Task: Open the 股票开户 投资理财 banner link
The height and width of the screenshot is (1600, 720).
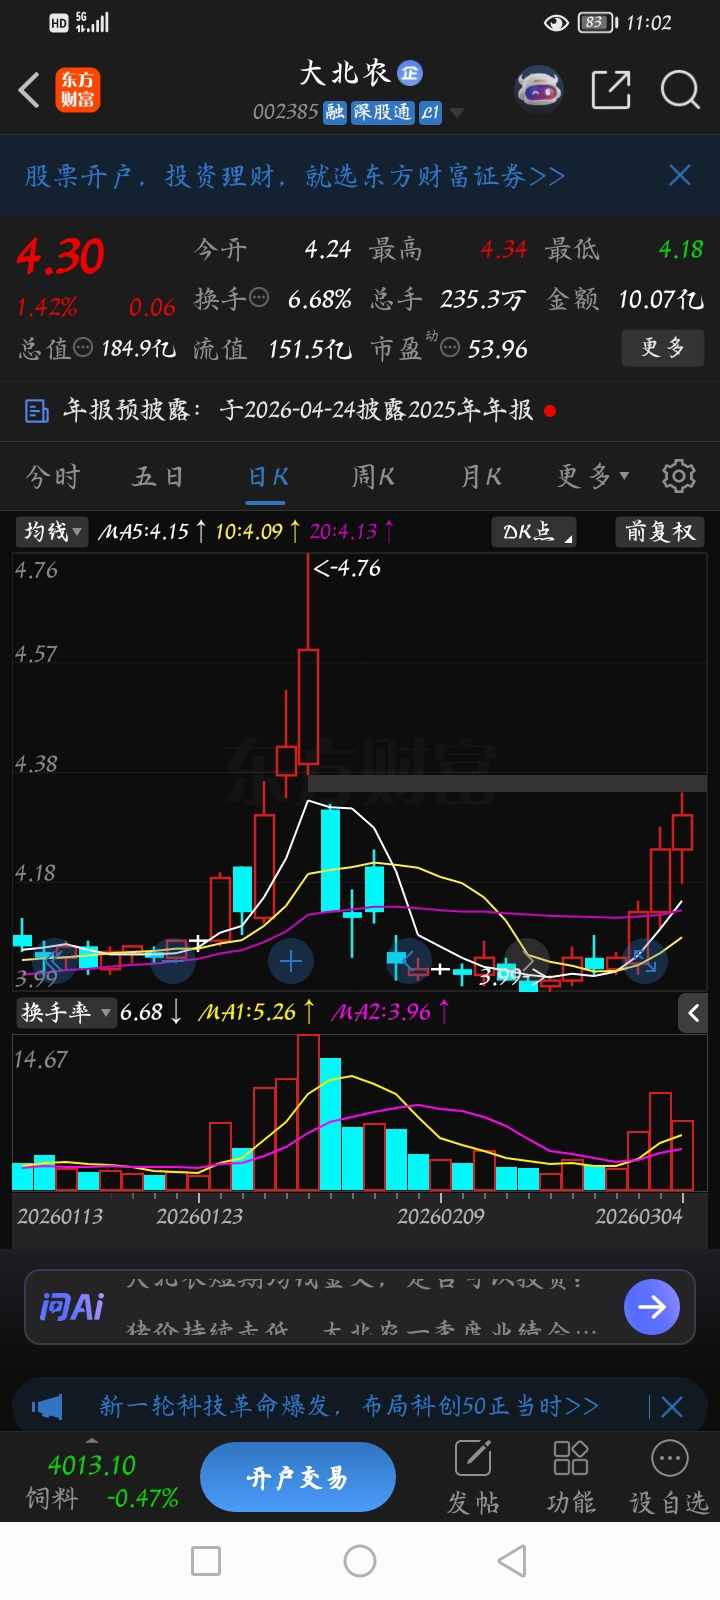Action: [x=295, y=176]
